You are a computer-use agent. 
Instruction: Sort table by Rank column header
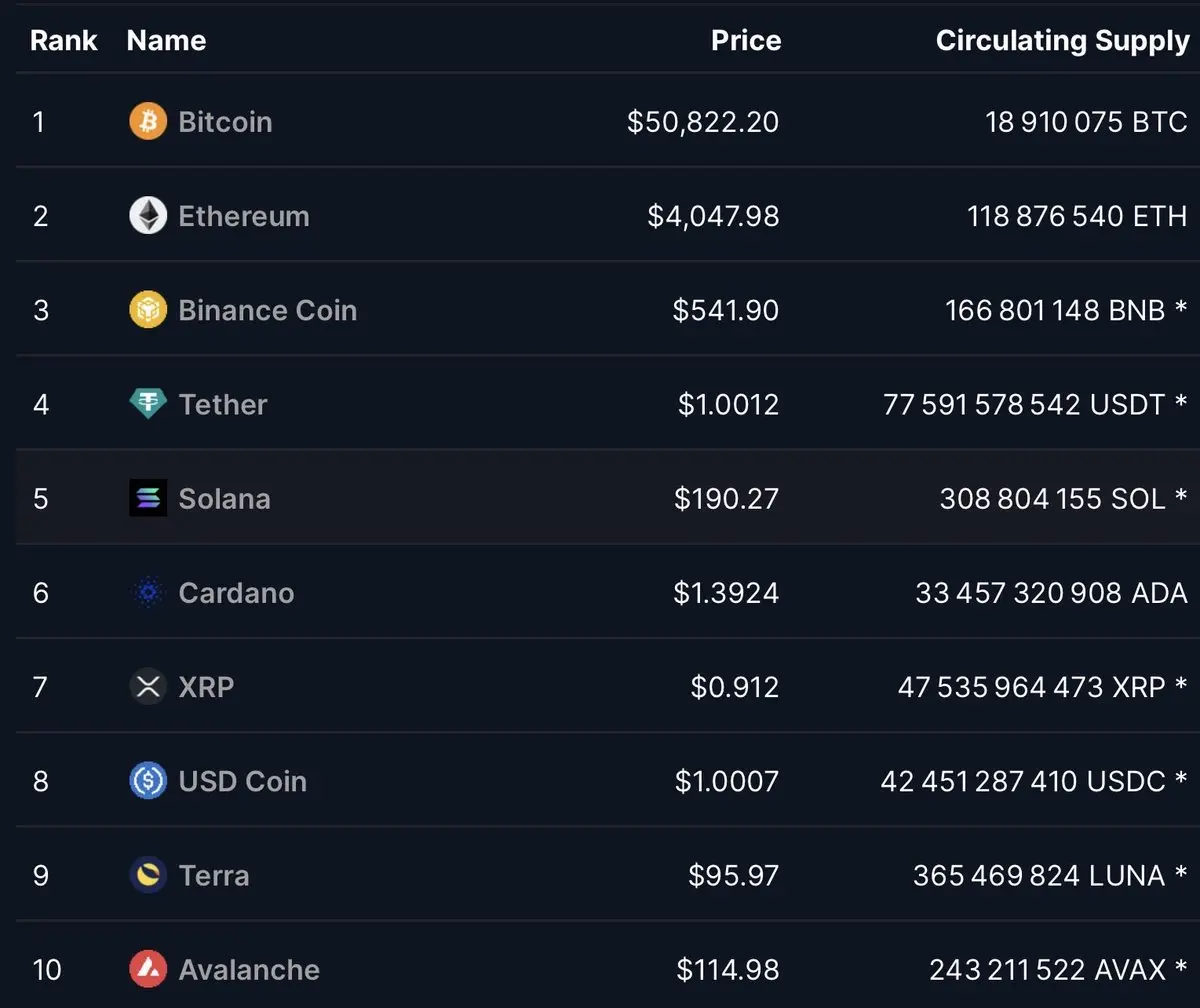(64, 41)
